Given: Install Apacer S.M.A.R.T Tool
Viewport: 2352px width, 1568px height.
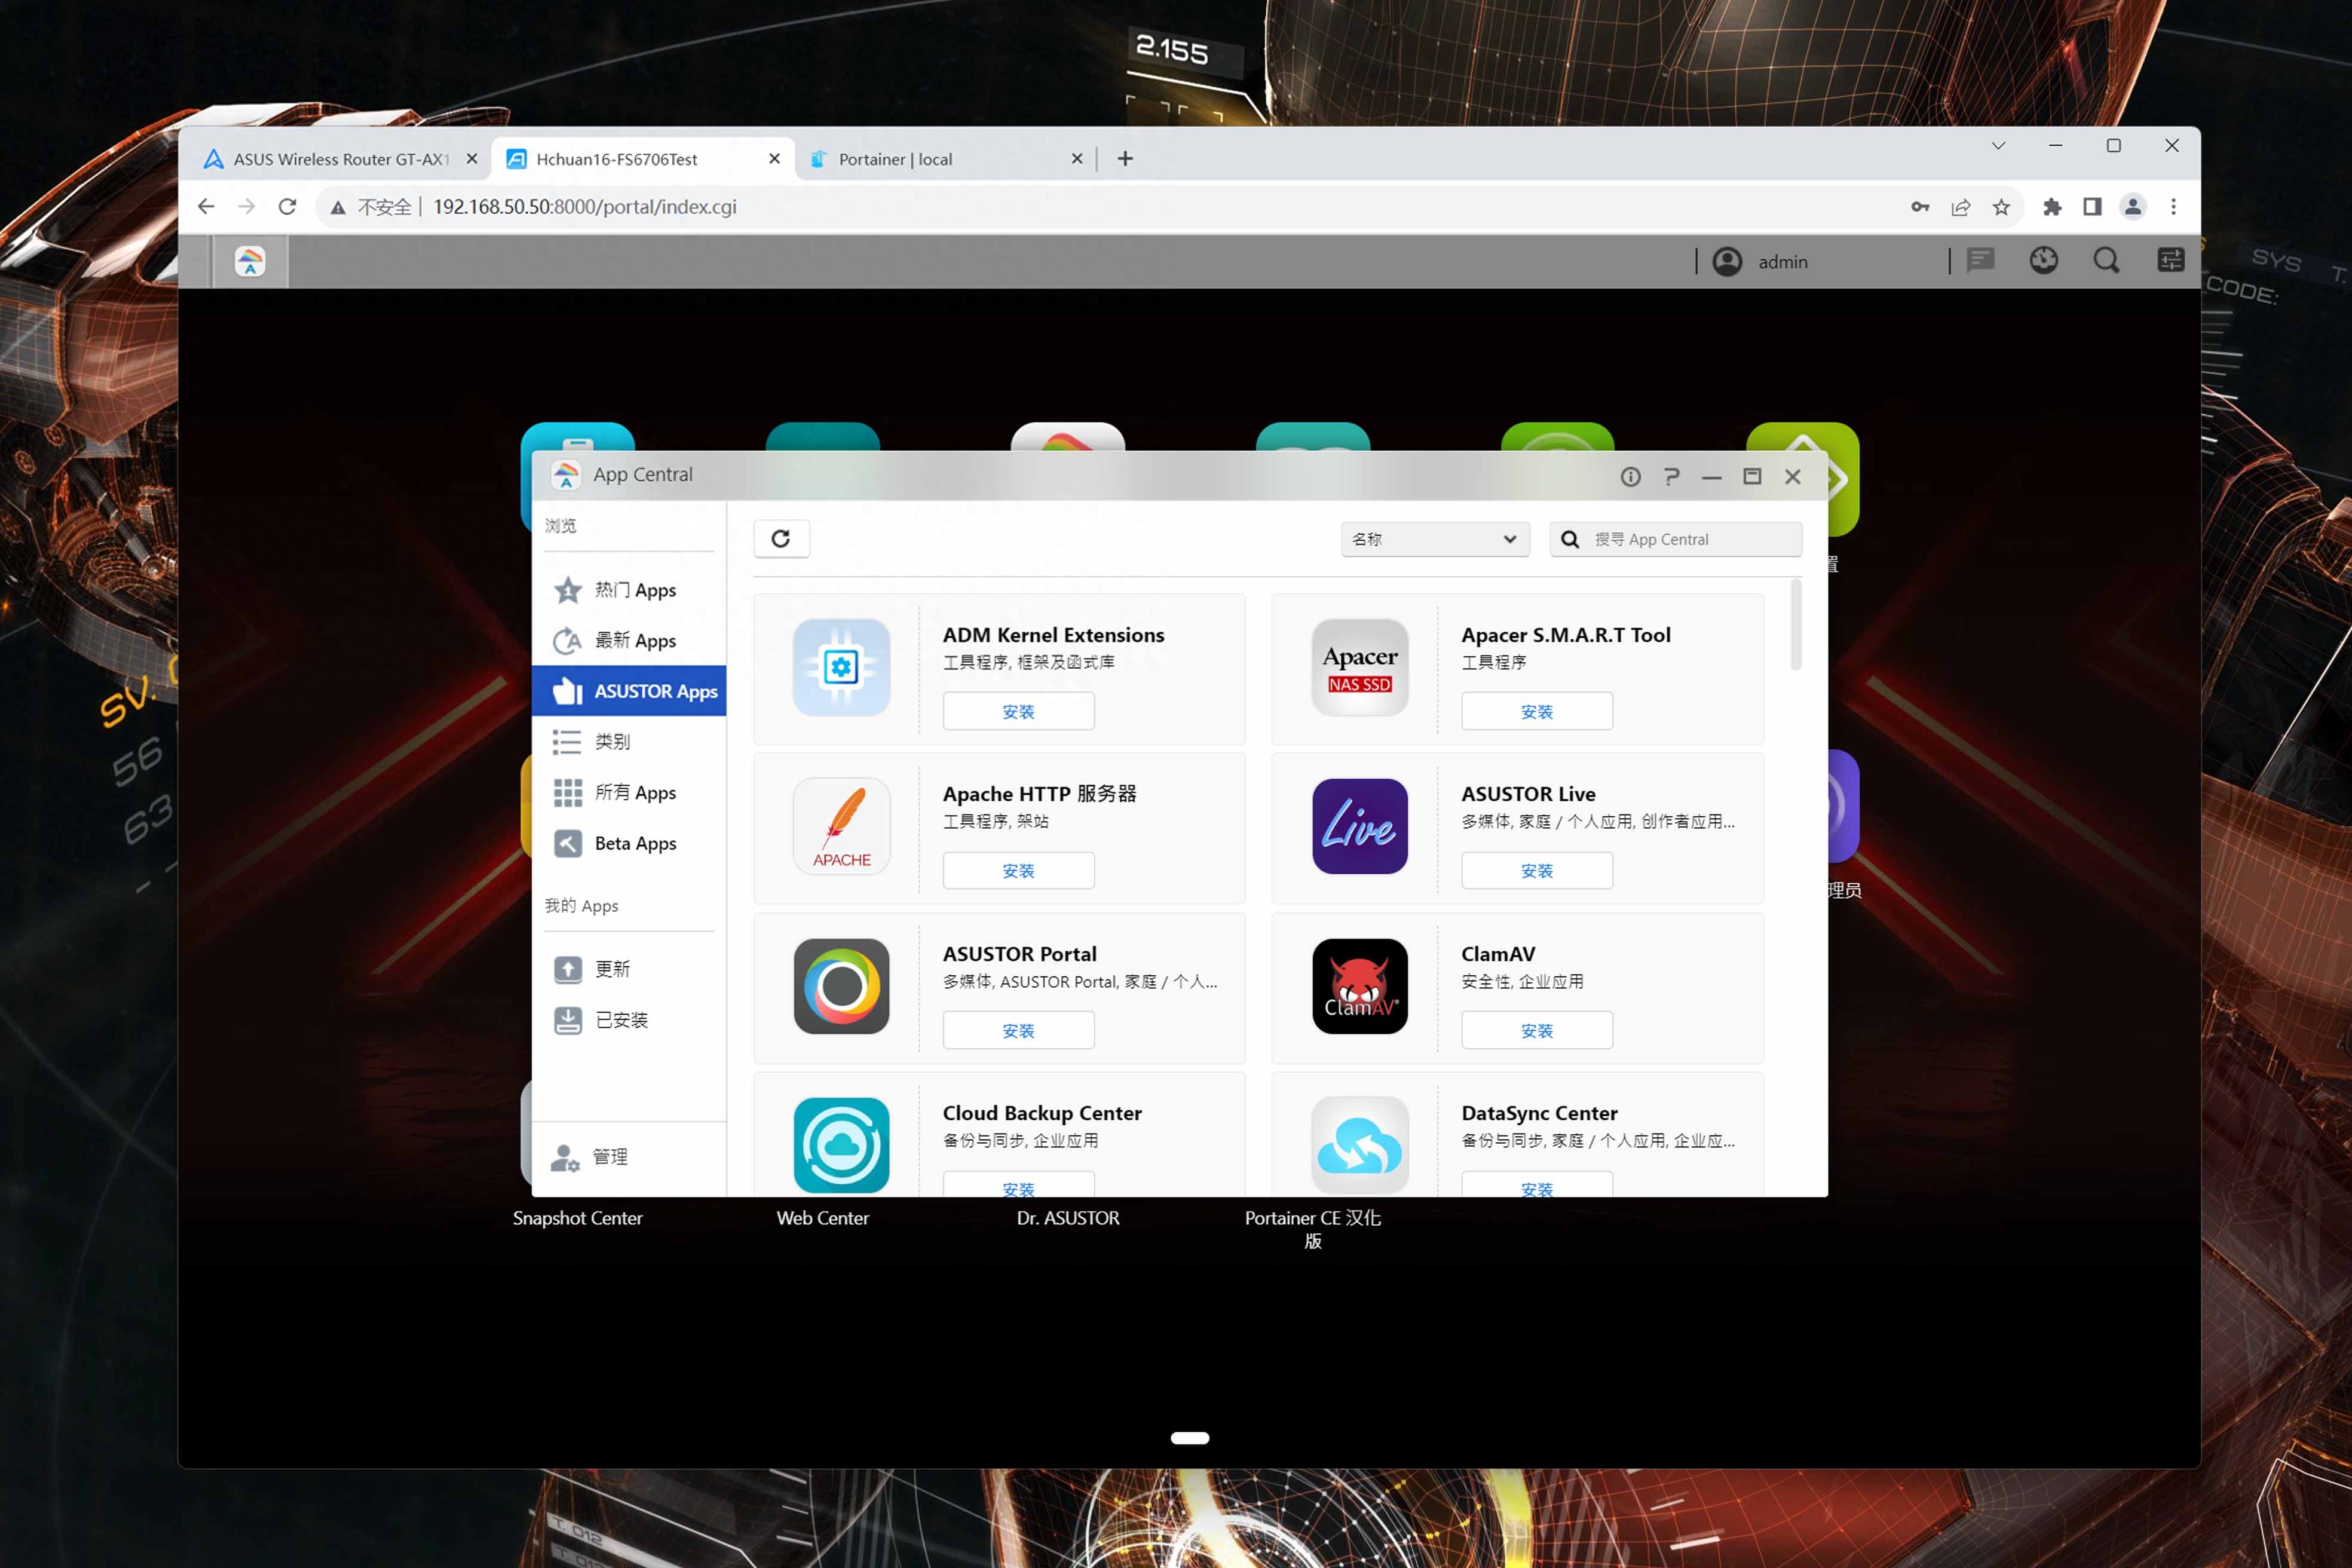Looking at the screenshot, I should tap(1536, 711).
